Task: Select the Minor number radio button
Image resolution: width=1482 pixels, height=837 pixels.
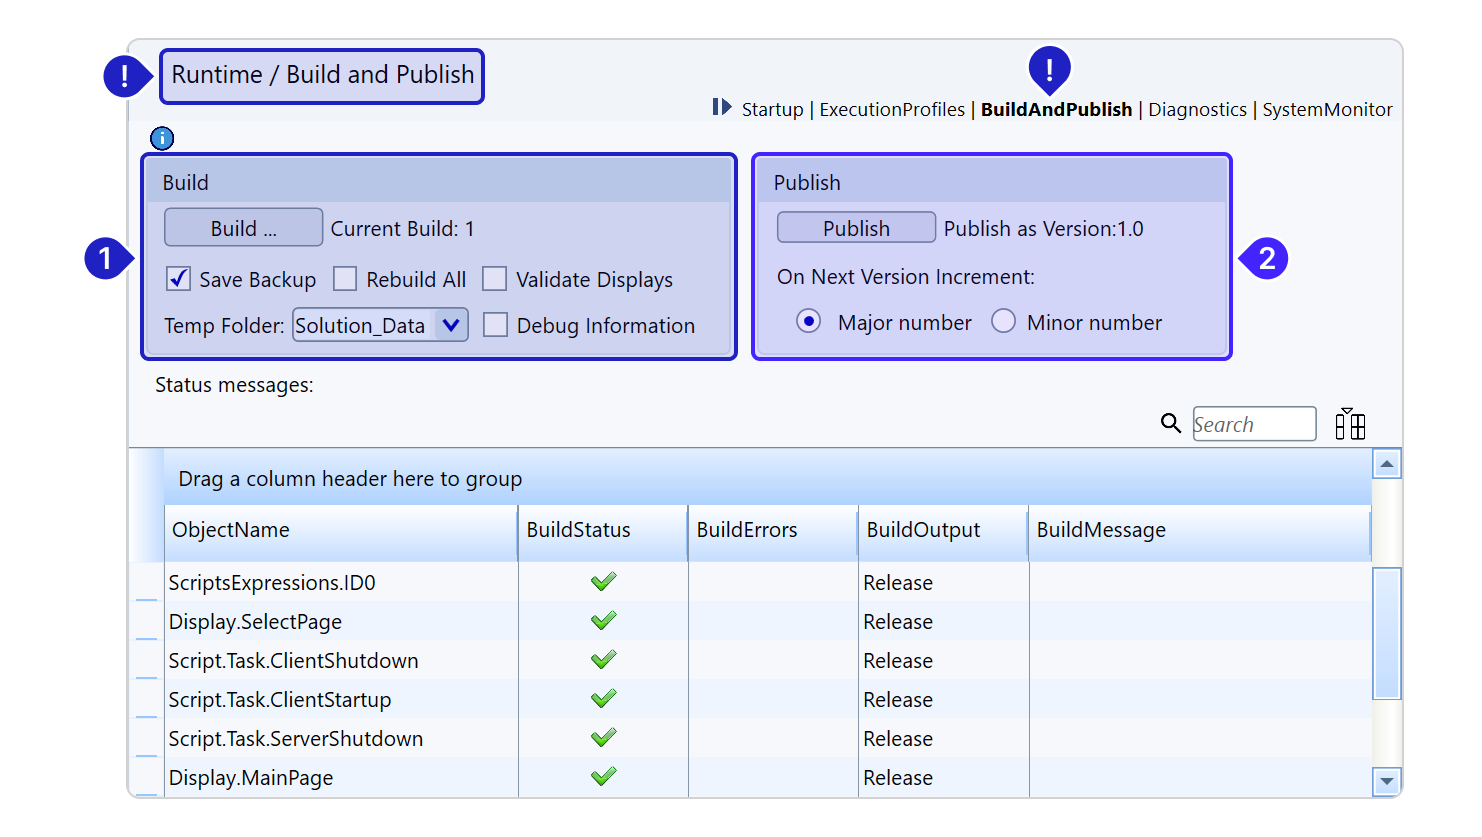Action: point(1003,321)
